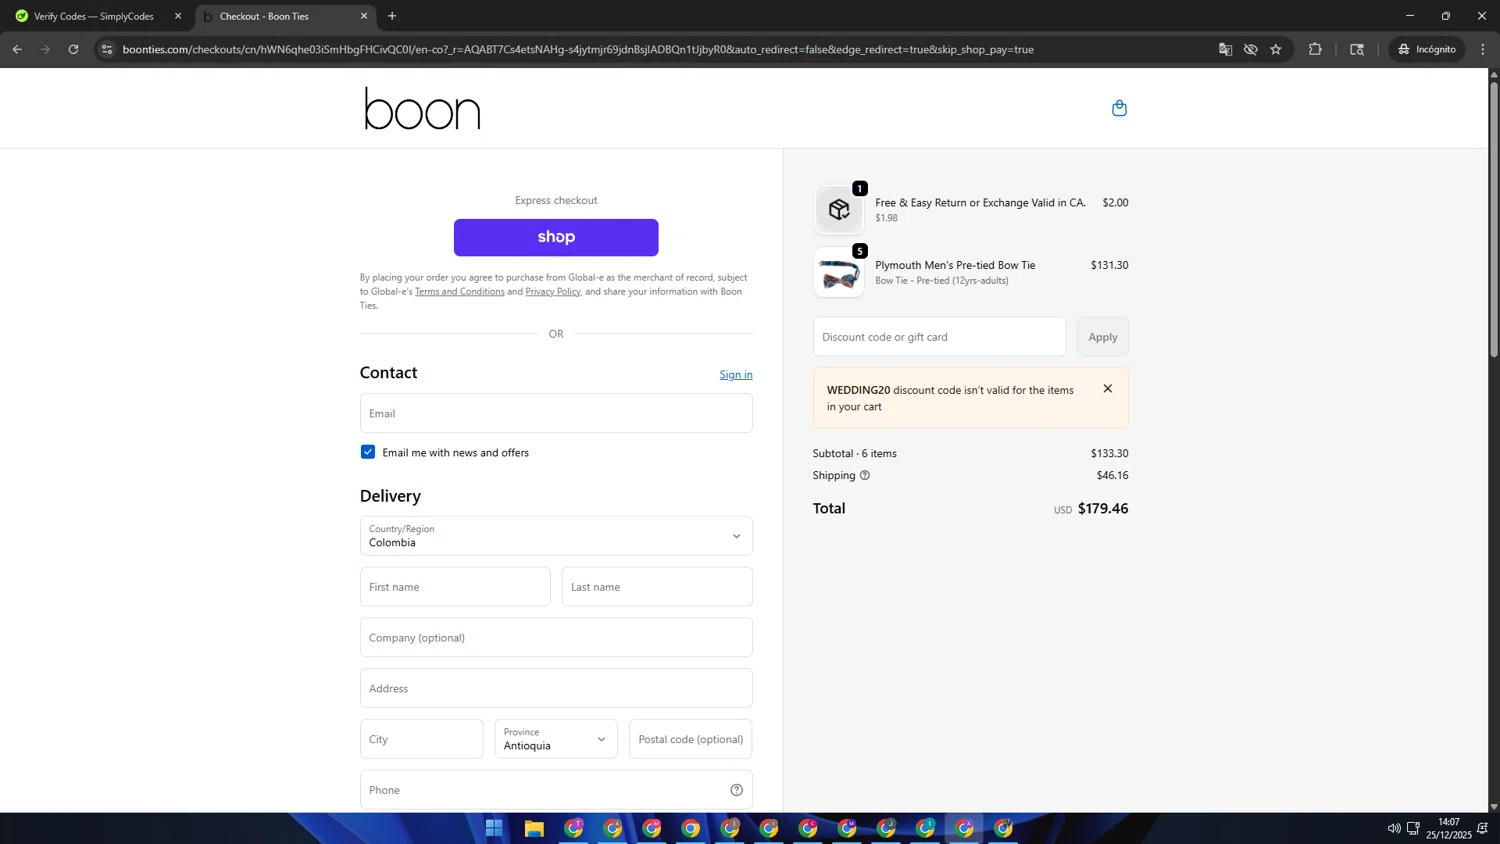Image resolution: width=1500 pixels, height=844 pixels.
Task: Open File Explorer from the taskbar
Action: [x=534, y=828]
